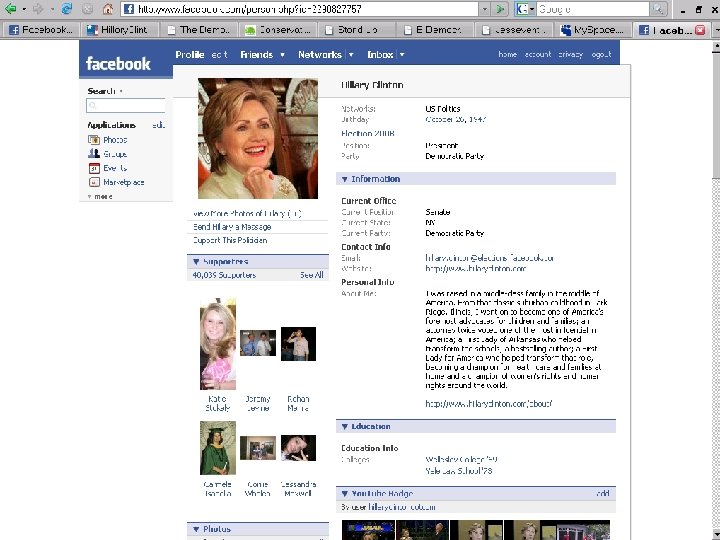Open supporter Katie Stokely's photo
Screen dimensions: 720x540
(x=218, y=344)
